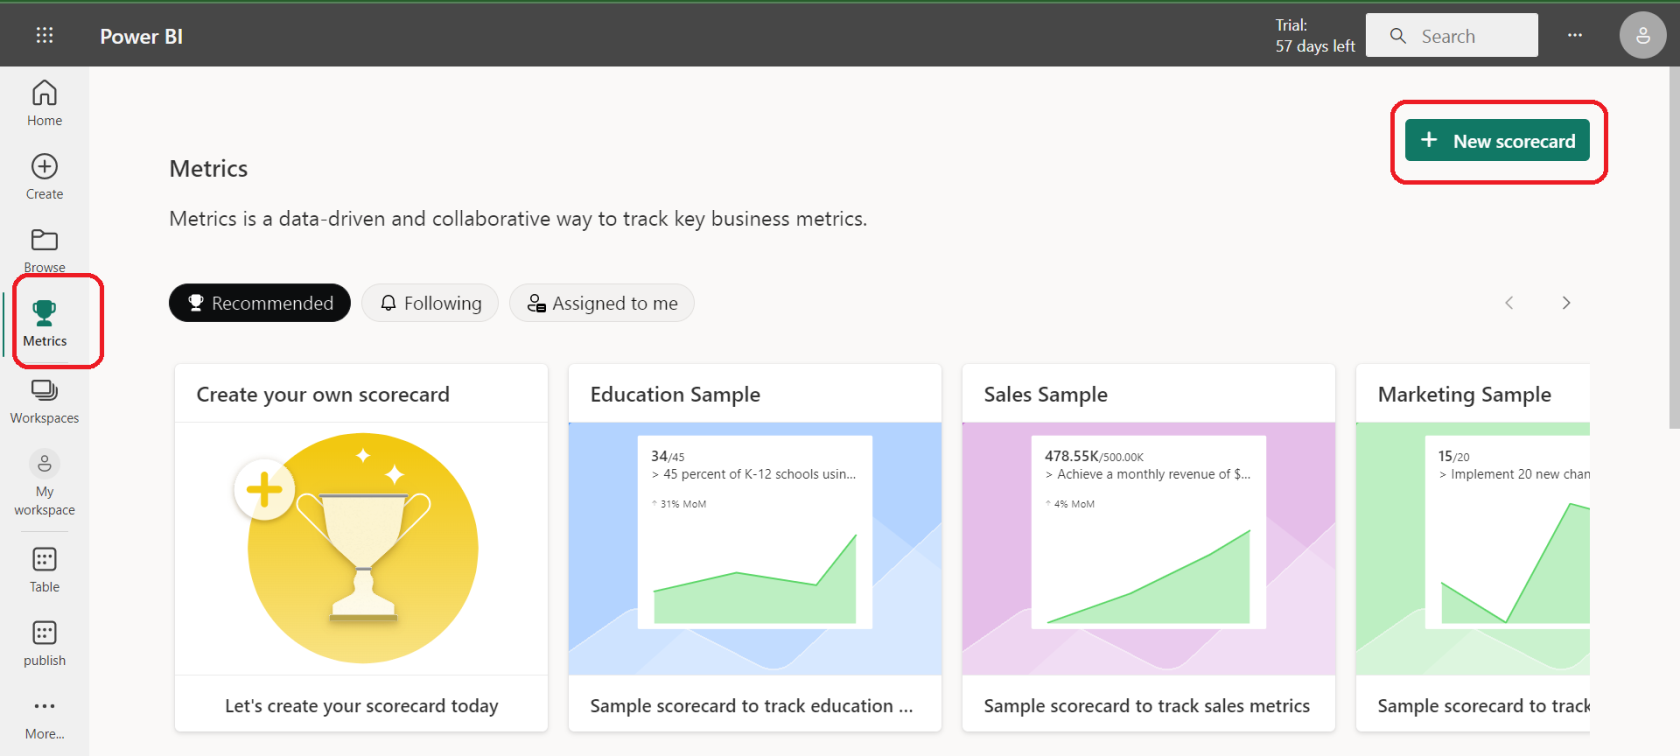Expand More options in the left sidebar

coord(44,717)
